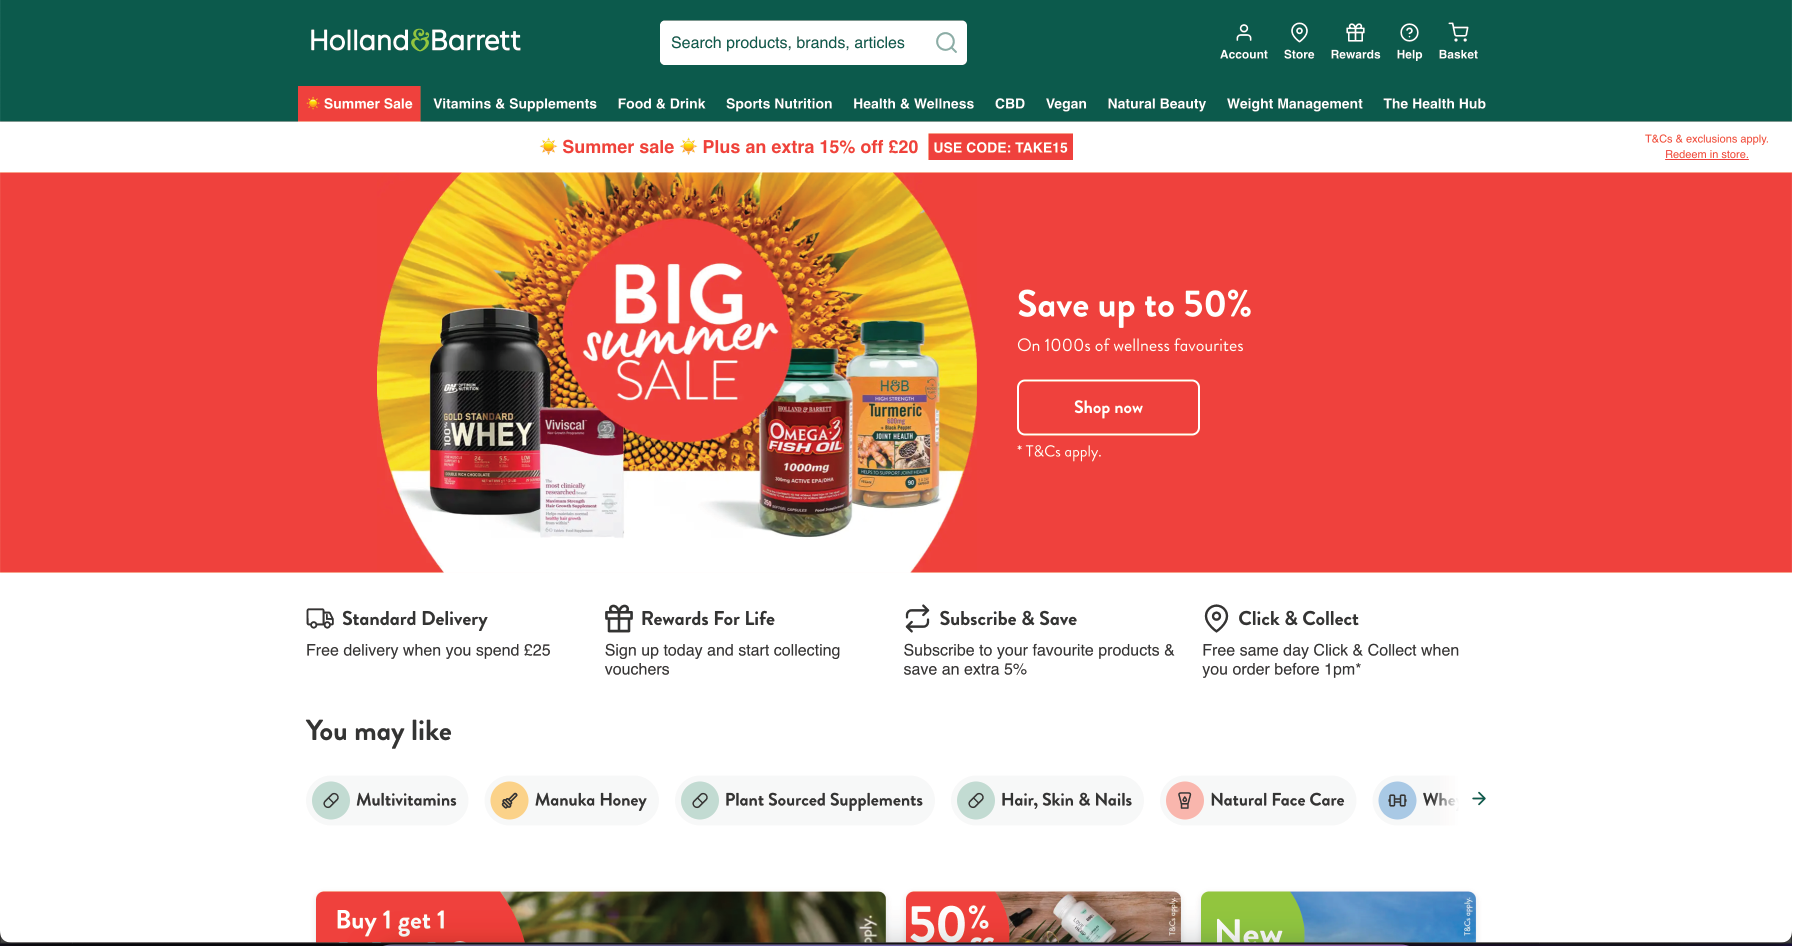Follow the Redeem in store link
The width and height of the screenshot is (1793, 946).
click(x=1706, y=154)
